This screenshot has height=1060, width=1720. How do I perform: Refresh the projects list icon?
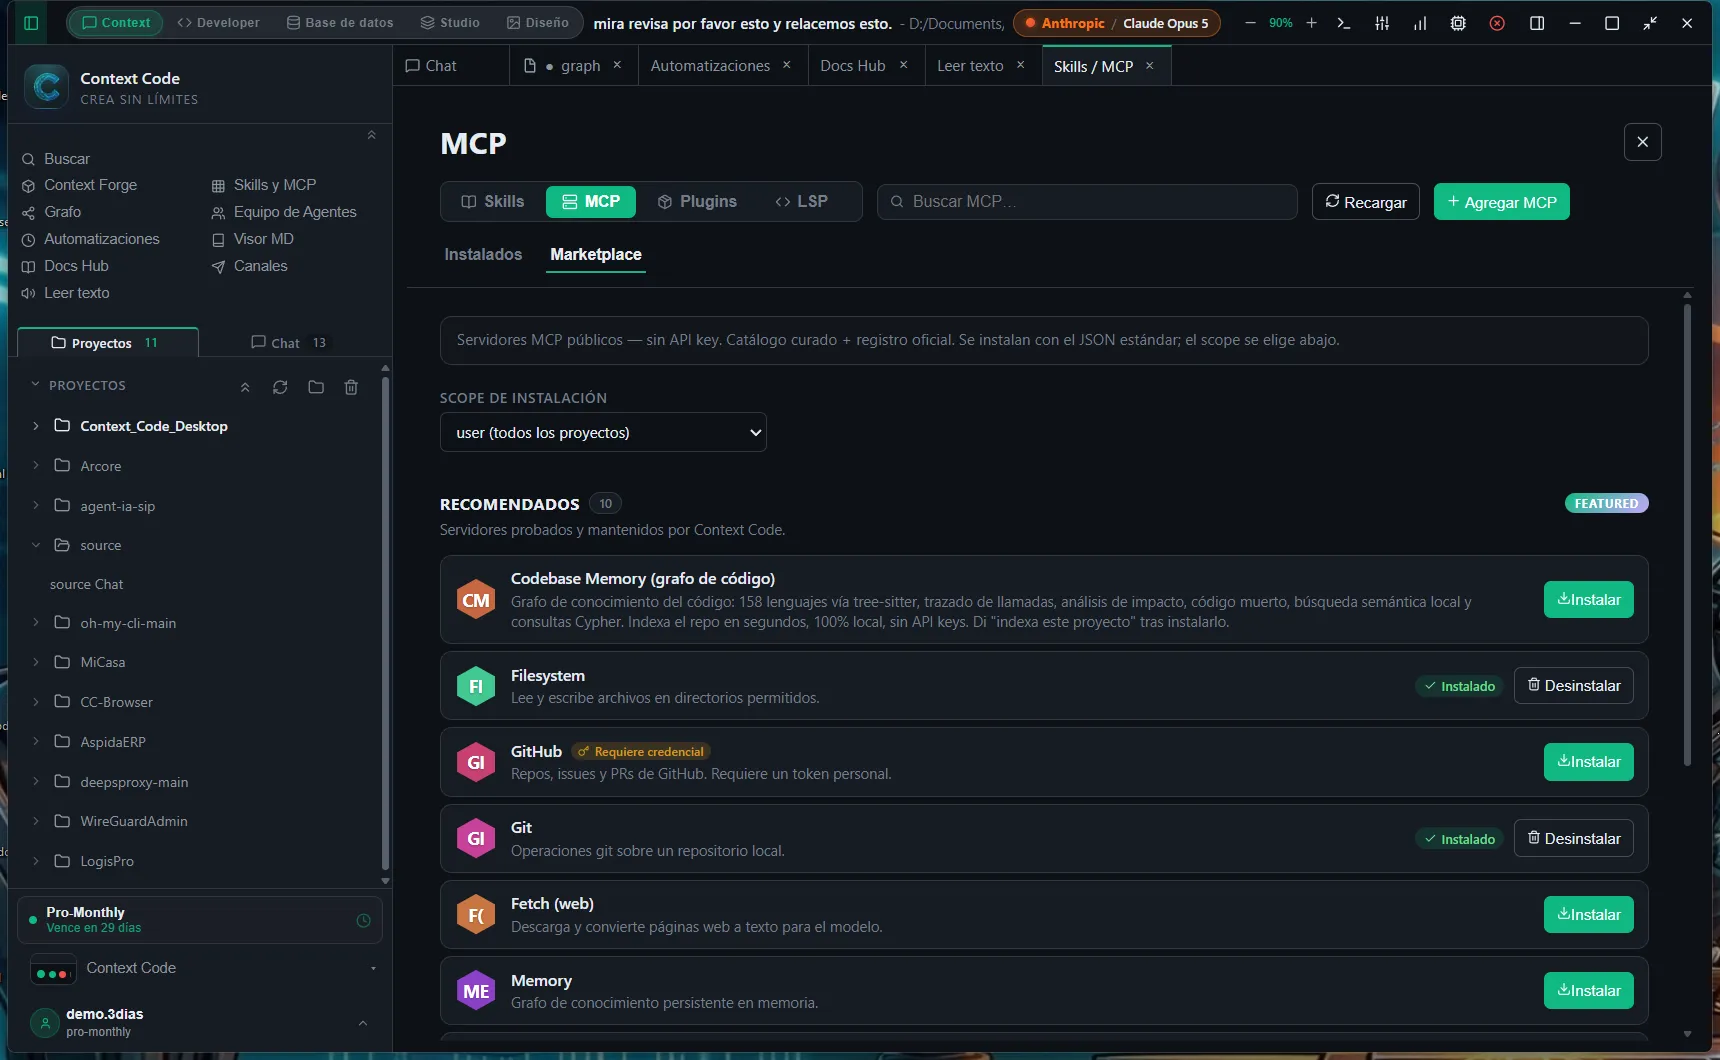280,387
